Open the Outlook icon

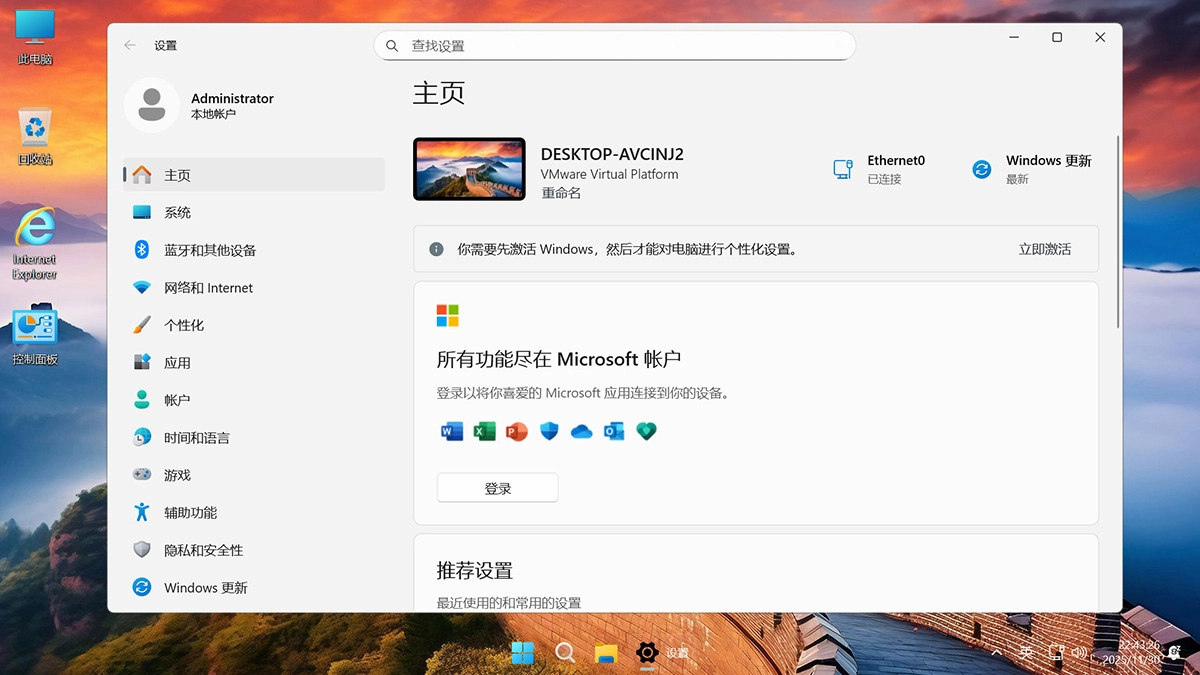(x=613, y=431)
